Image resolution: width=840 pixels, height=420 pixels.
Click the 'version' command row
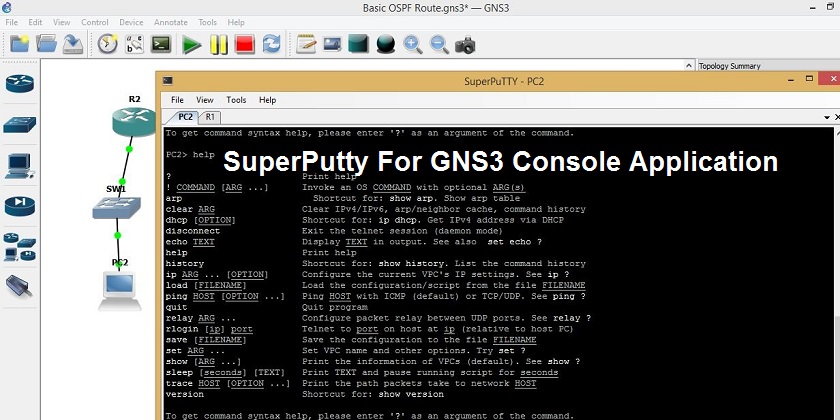pos(305,394)
